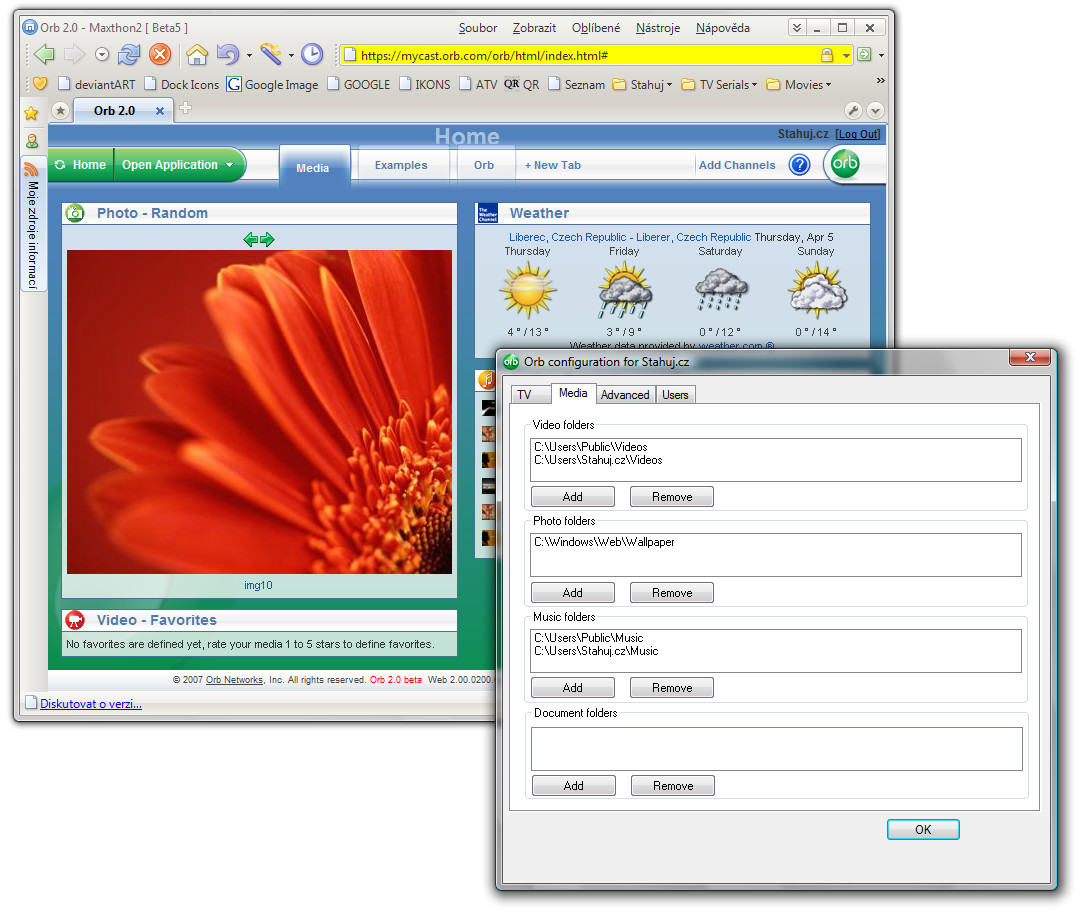Show more bookmarks with chevron overflow
Screen dimensions: 1077x911
pos(881,80)
